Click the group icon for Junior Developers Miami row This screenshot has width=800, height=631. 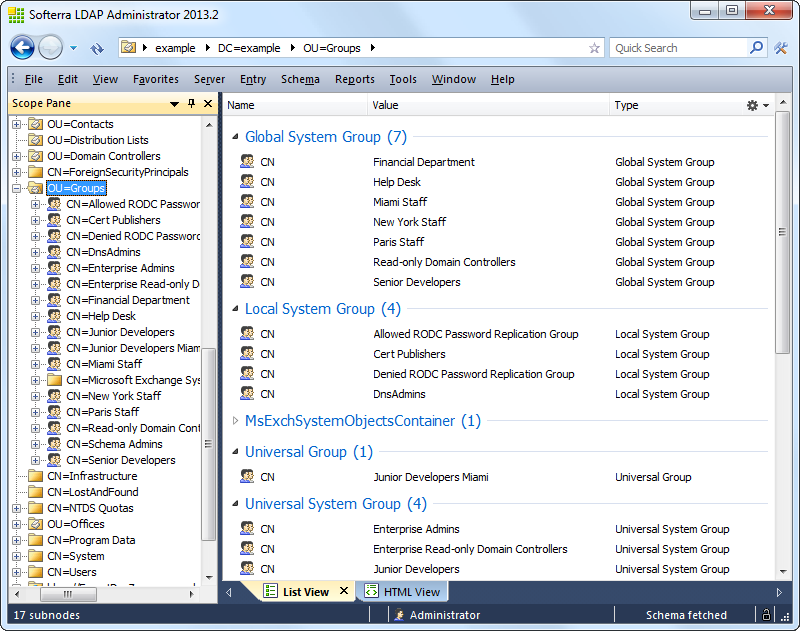pyautogui.click(x=247, y=476)
